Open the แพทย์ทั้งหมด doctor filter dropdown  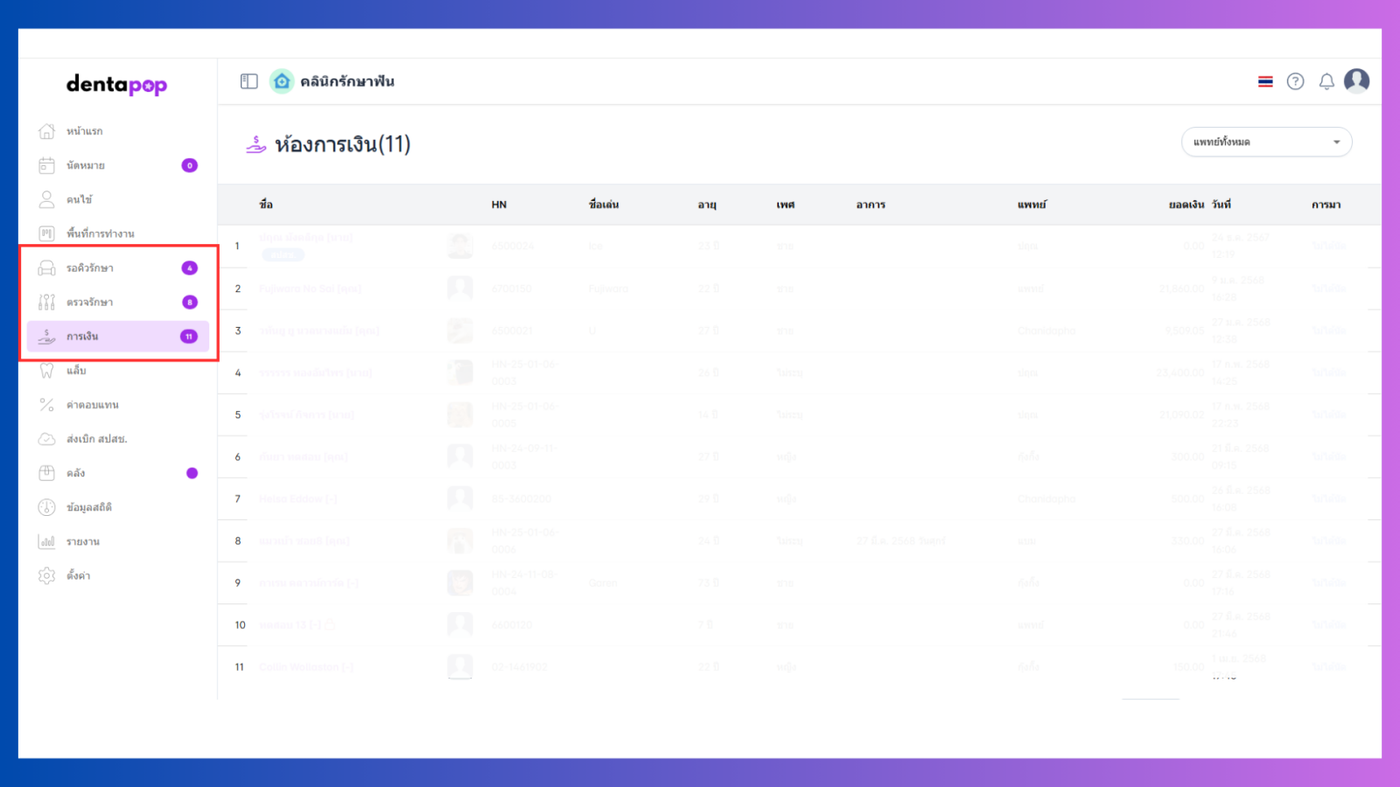(x=1267, y=142)
